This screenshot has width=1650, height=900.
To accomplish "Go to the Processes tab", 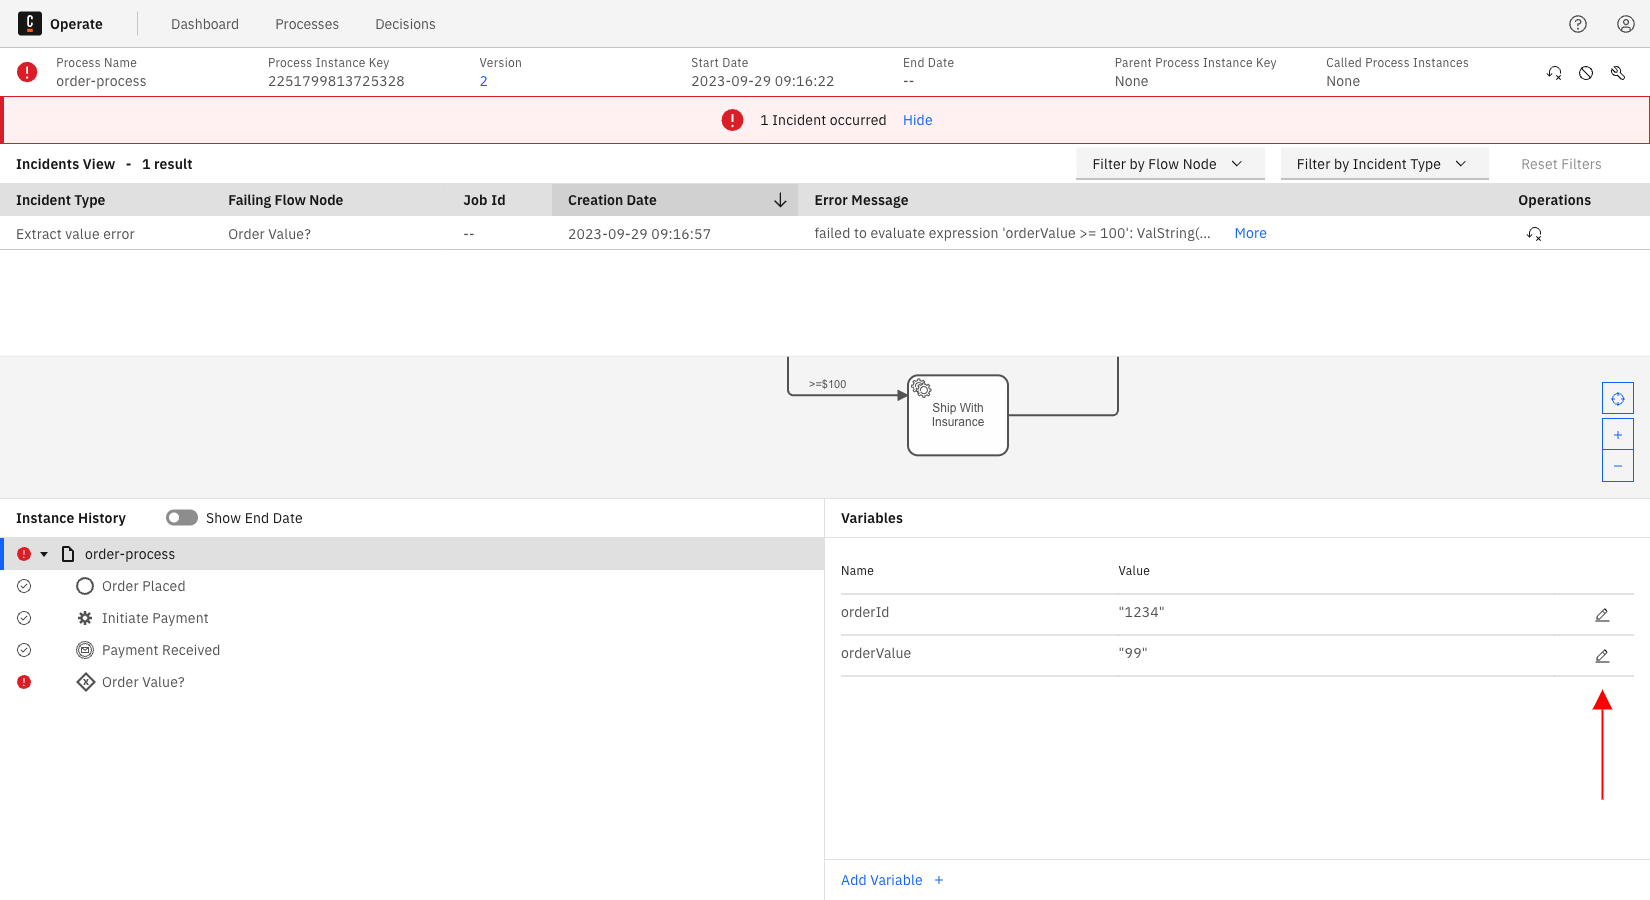I will (x=307, y=24).
